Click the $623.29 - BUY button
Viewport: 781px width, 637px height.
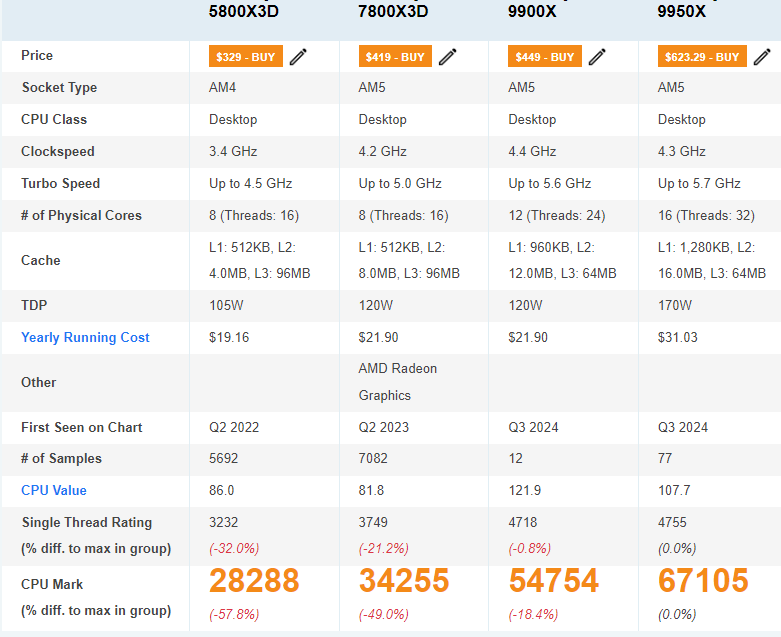[702, 56]
